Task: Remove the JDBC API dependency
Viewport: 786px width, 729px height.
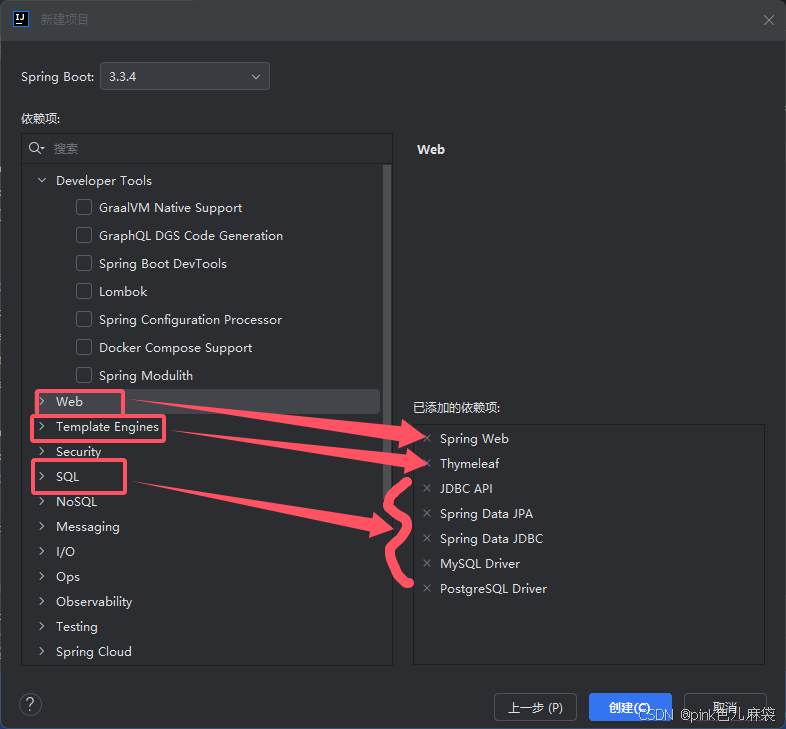Action: (427, 488)
